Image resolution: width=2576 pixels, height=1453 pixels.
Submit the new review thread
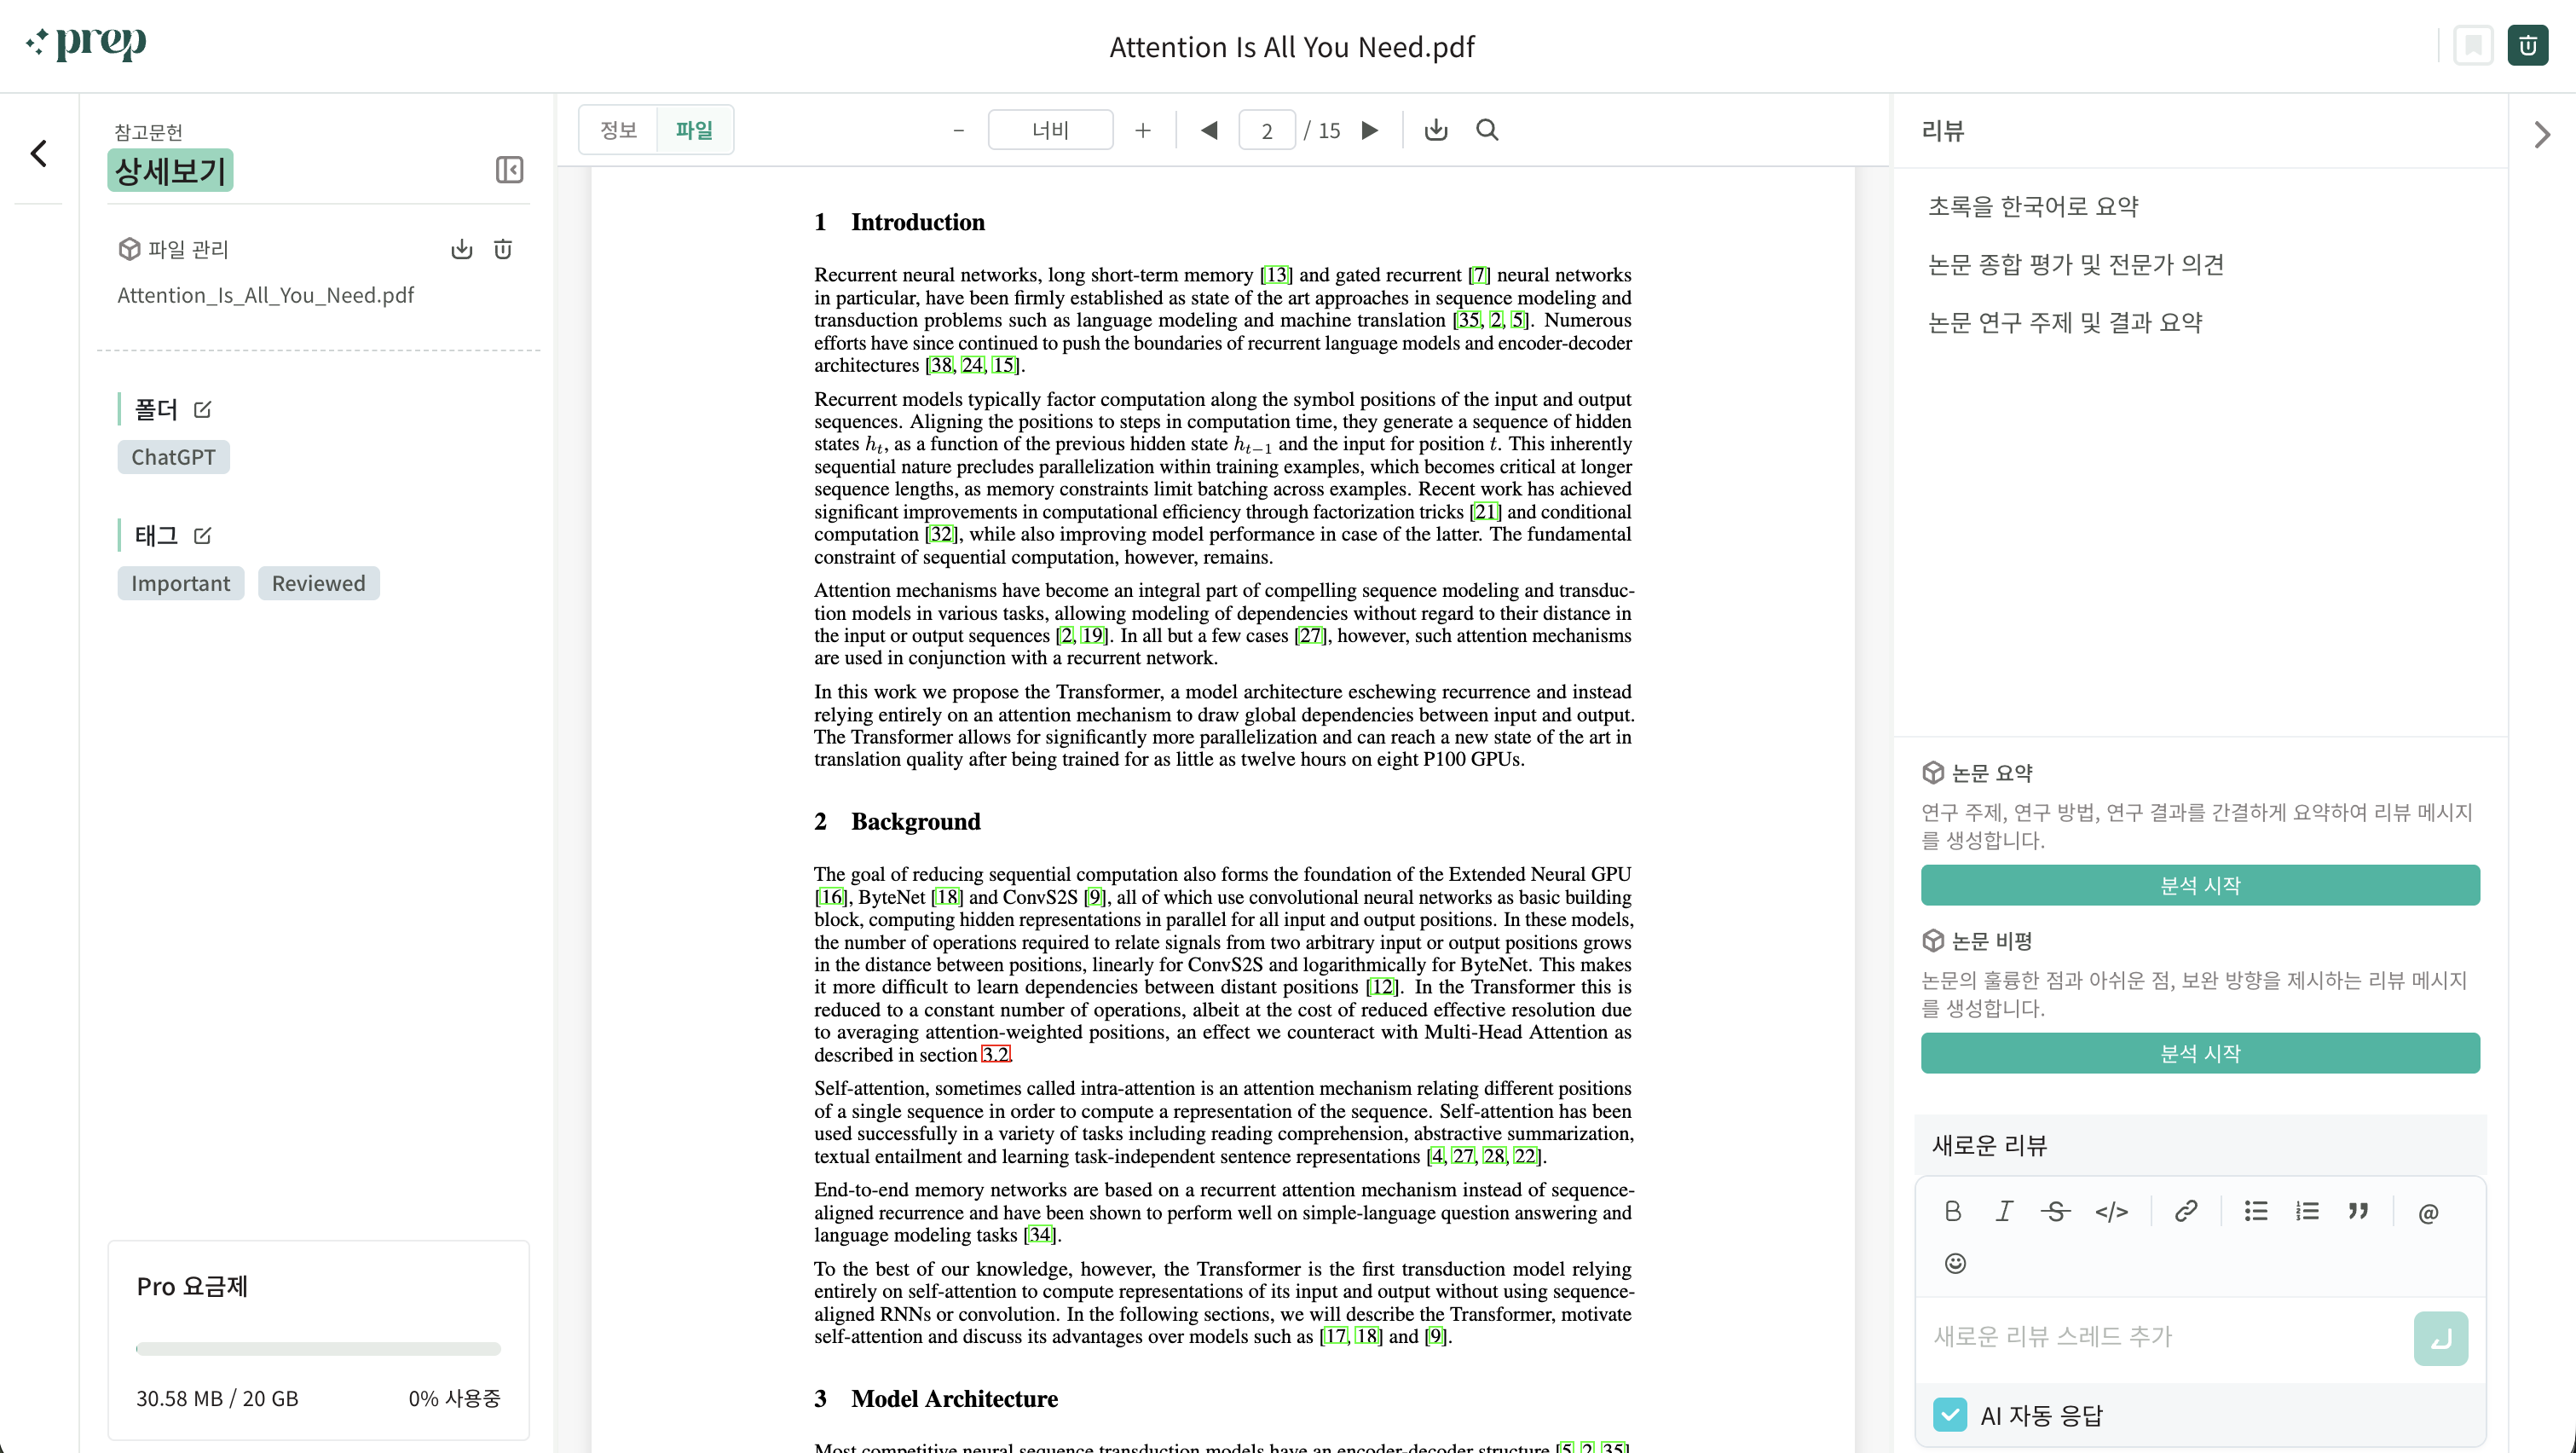pos(2440,1338)
